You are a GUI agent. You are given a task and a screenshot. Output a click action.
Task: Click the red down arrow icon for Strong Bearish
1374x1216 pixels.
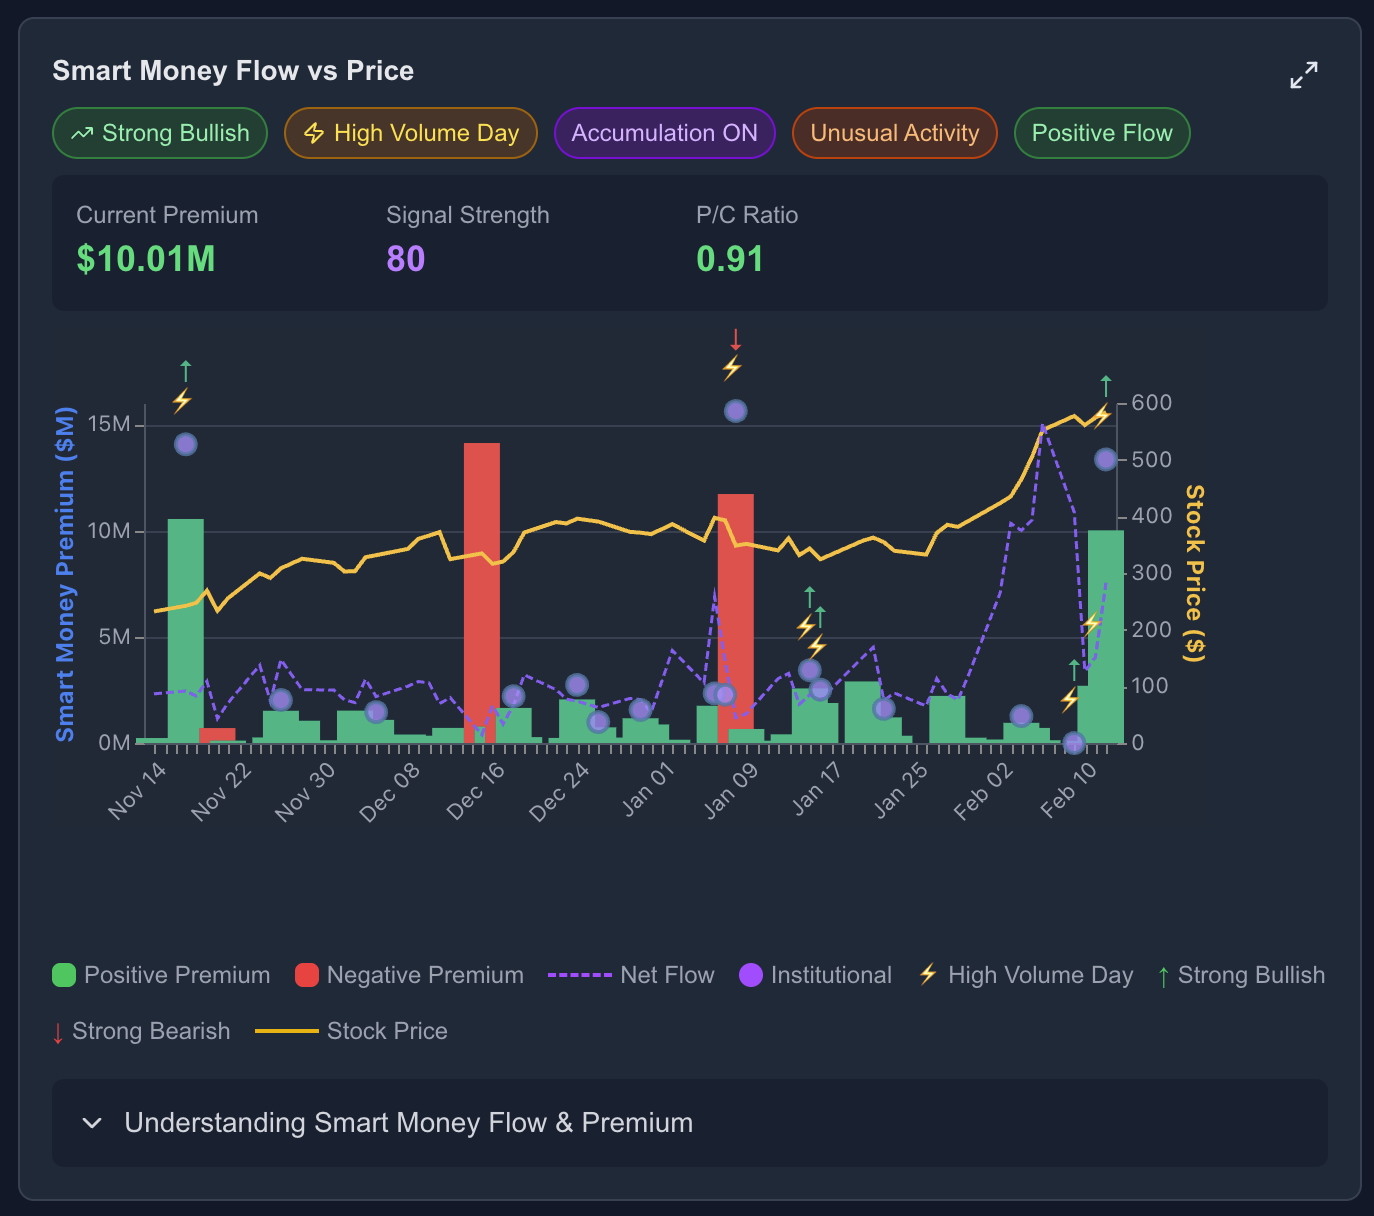[58, 1031]
